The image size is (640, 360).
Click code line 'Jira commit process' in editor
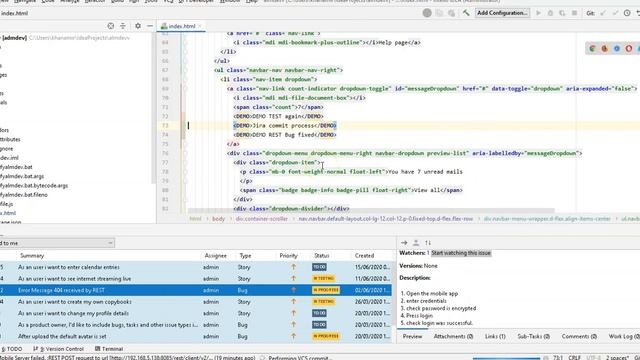coord(285,126)
